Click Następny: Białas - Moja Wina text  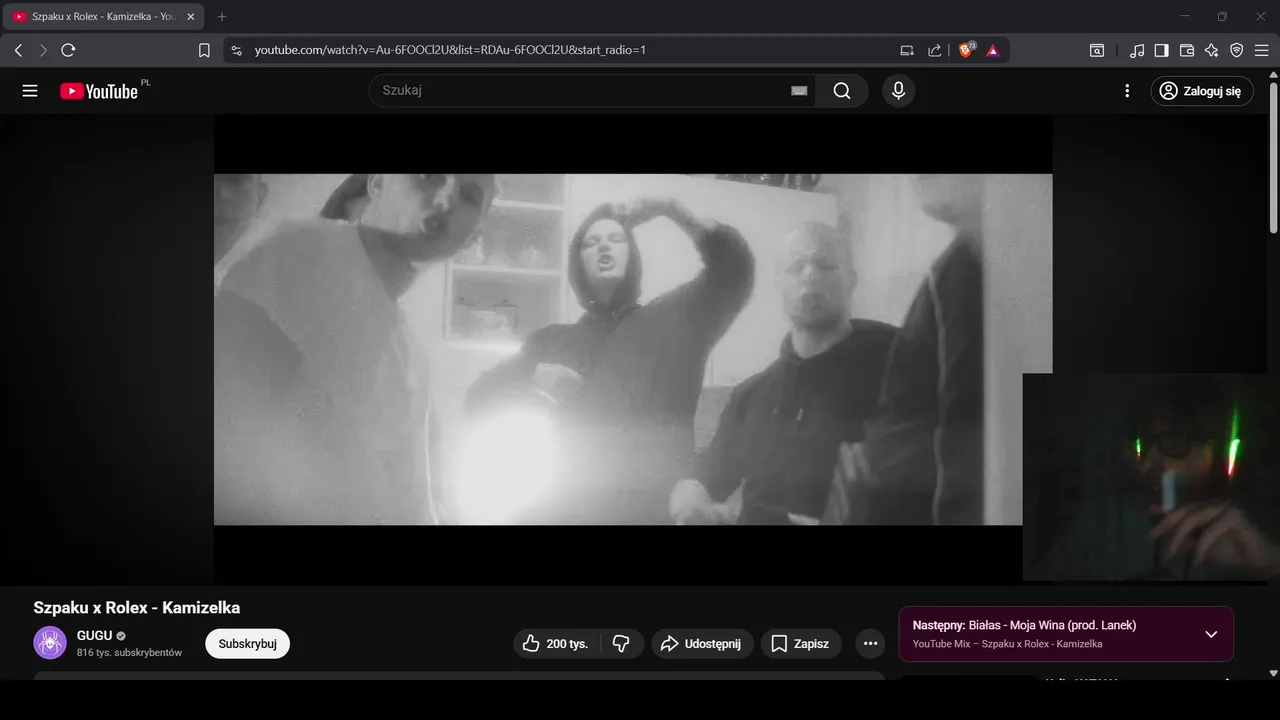pos(1024,625)
